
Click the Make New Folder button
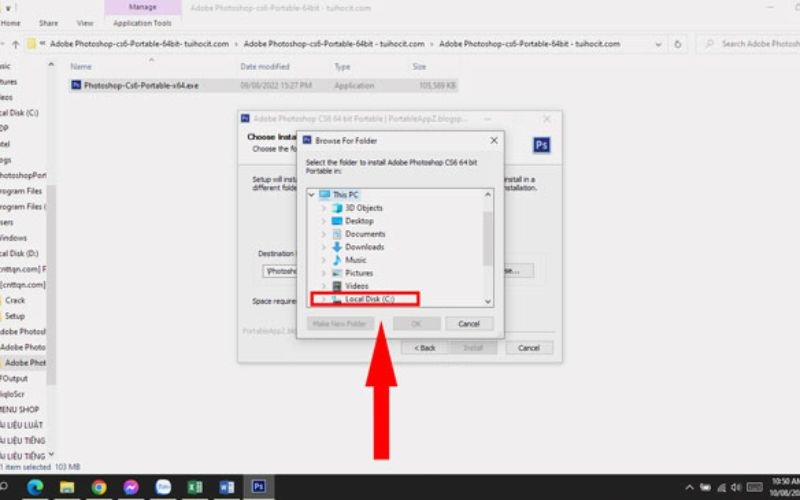[340, 323]
